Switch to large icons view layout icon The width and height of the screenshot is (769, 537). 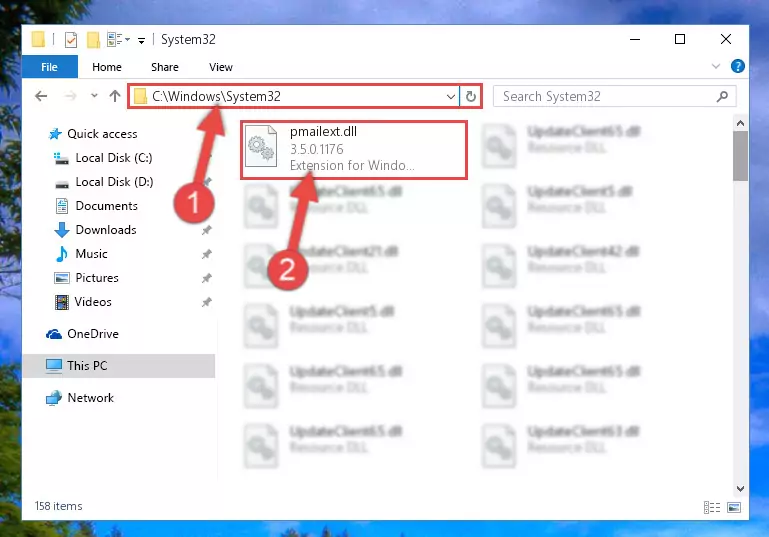[734, 507]
